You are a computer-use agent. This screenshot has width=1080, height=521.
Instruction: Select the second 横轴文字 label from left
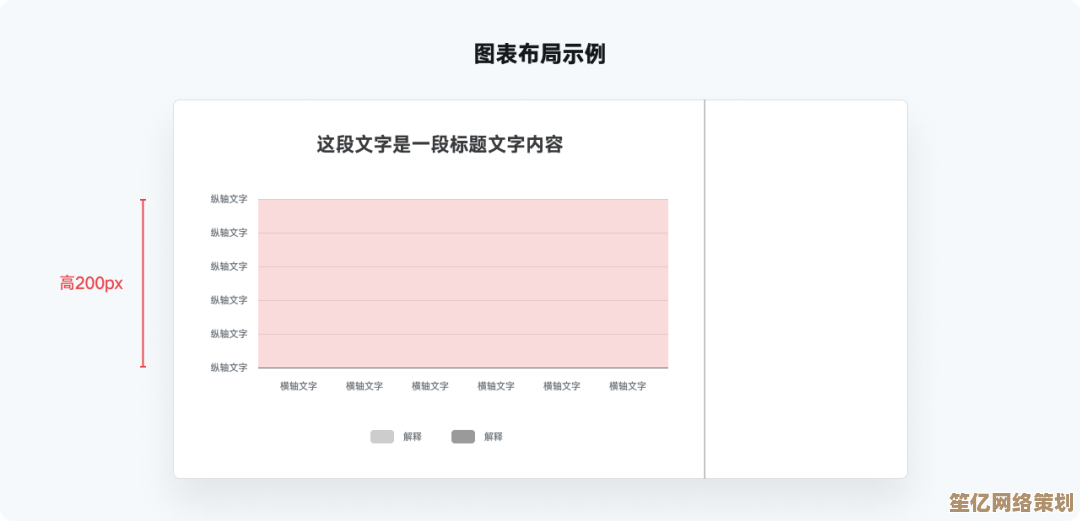click(364, 386)
